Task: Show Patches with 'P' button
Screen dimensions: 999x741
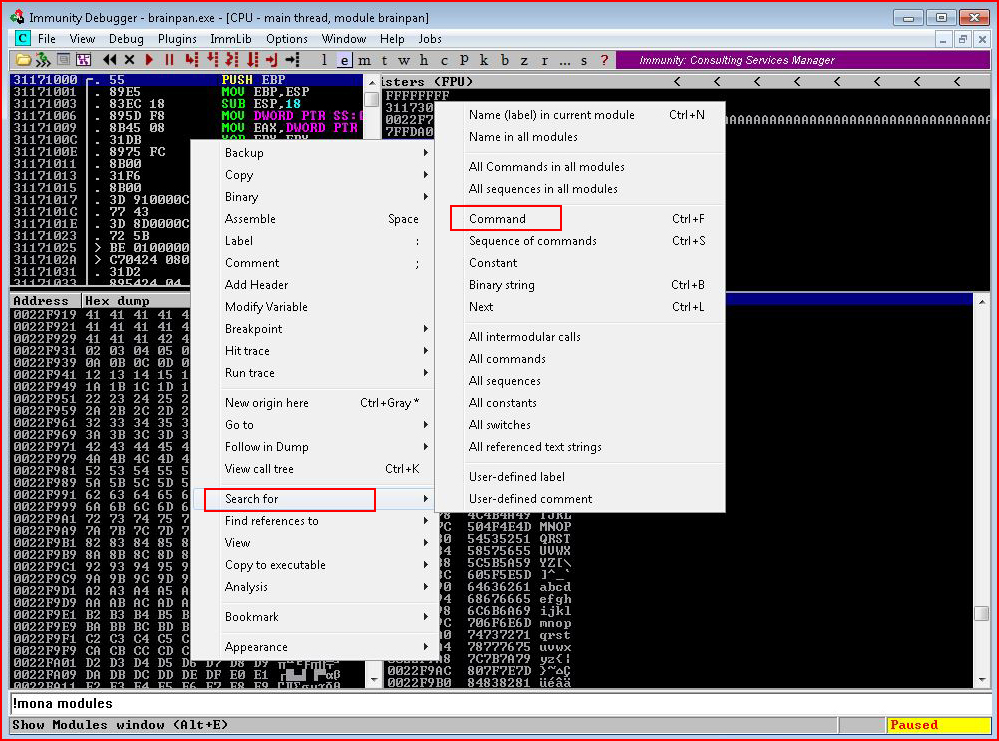Action: click(464, 60)
